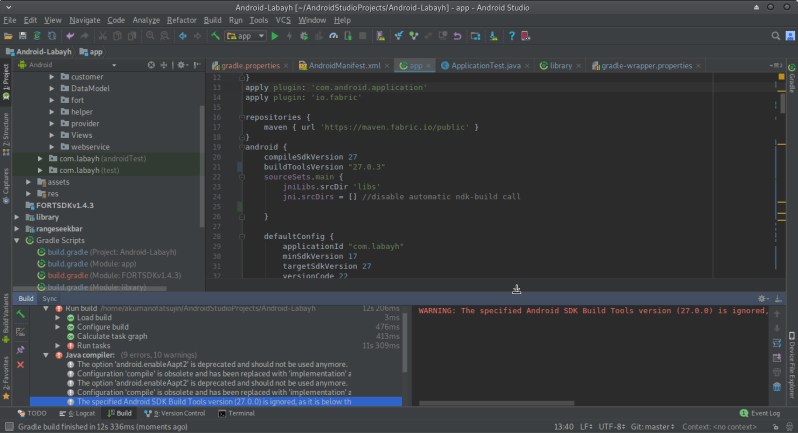Click the Open folder toolbar icon
The width and height of the screenshot is (798, 433).
8,36
